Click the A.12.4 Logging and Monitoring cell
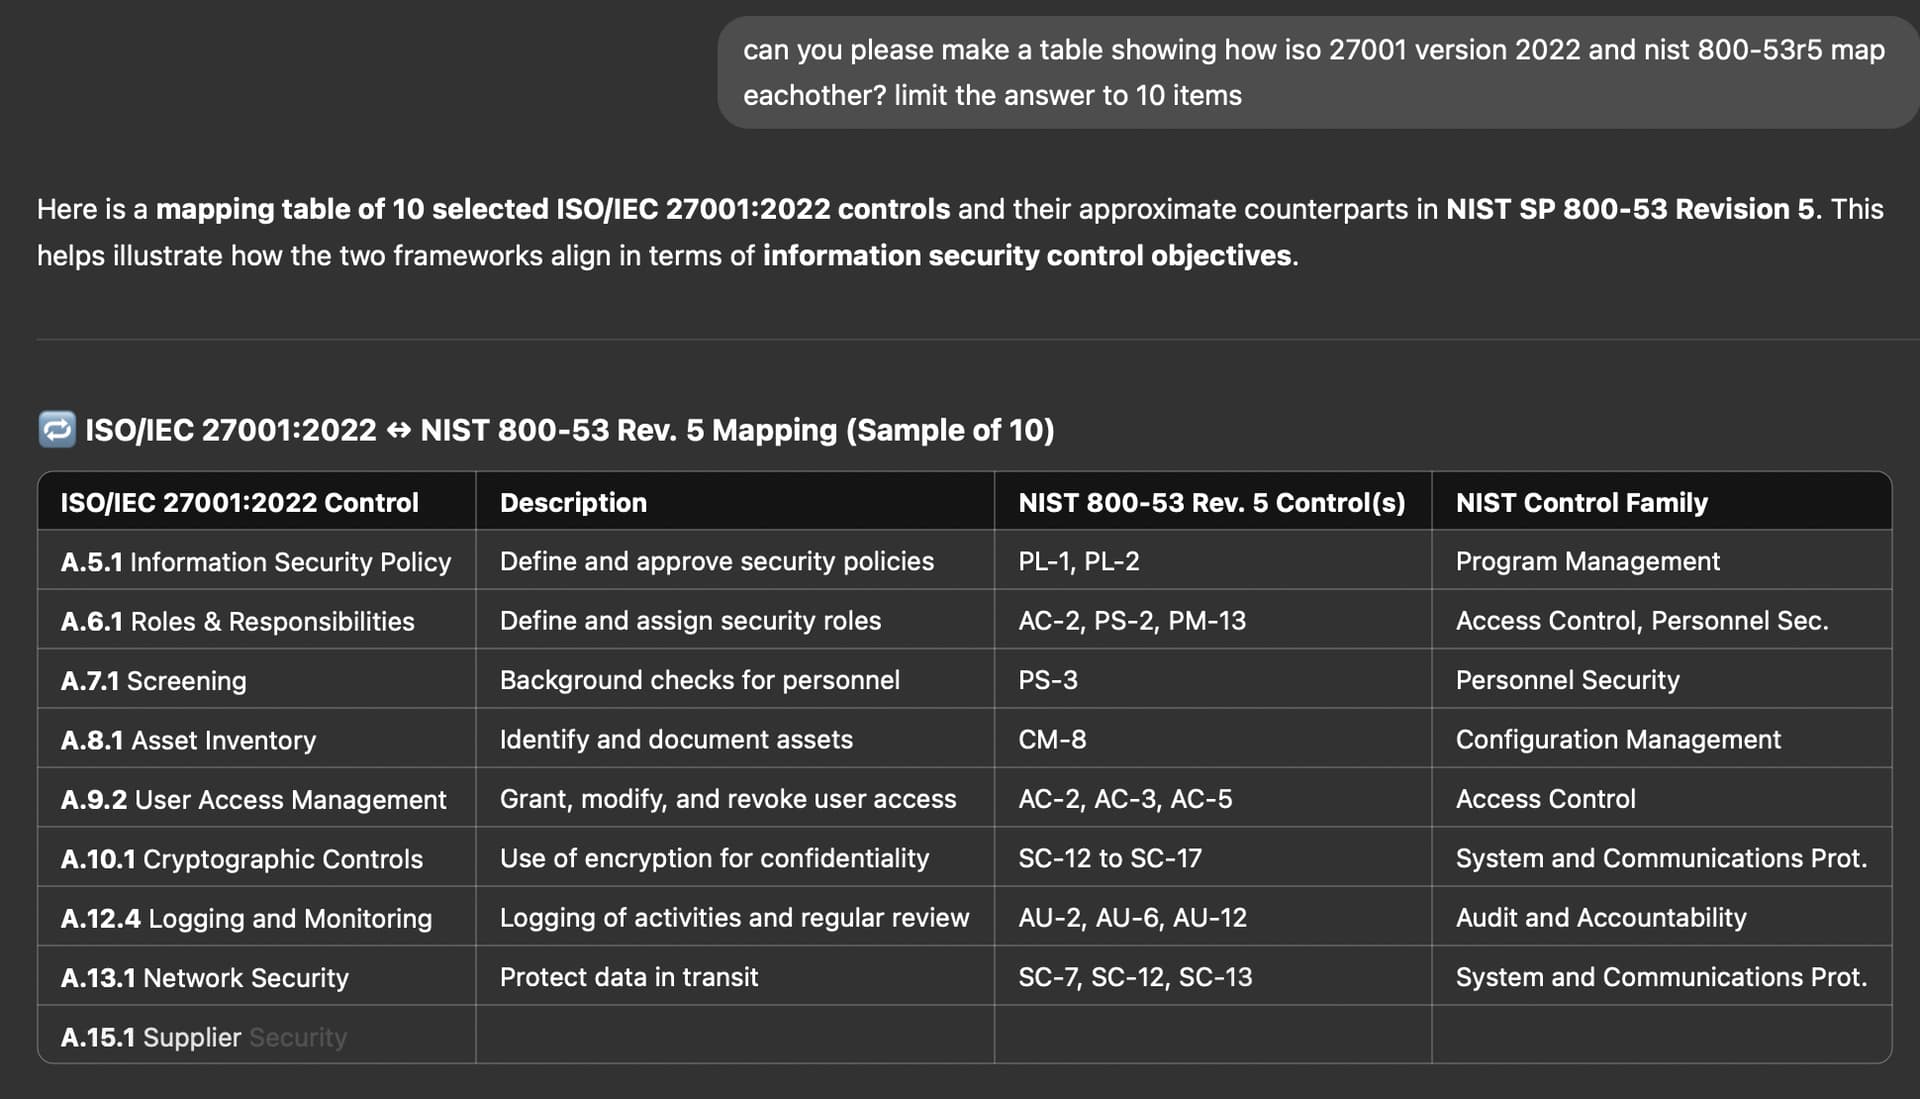Viewport: 1920px width, 1099px height. coord(257,917)
